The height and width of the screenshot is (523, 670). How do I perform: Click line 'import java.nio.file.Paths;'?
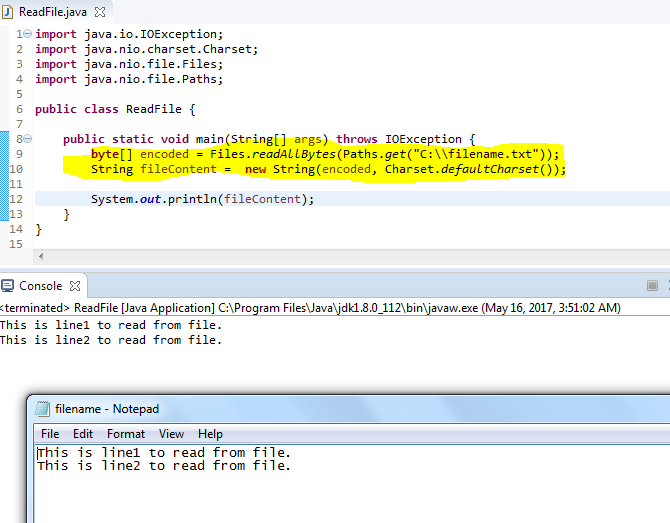(x=129, y=79)
